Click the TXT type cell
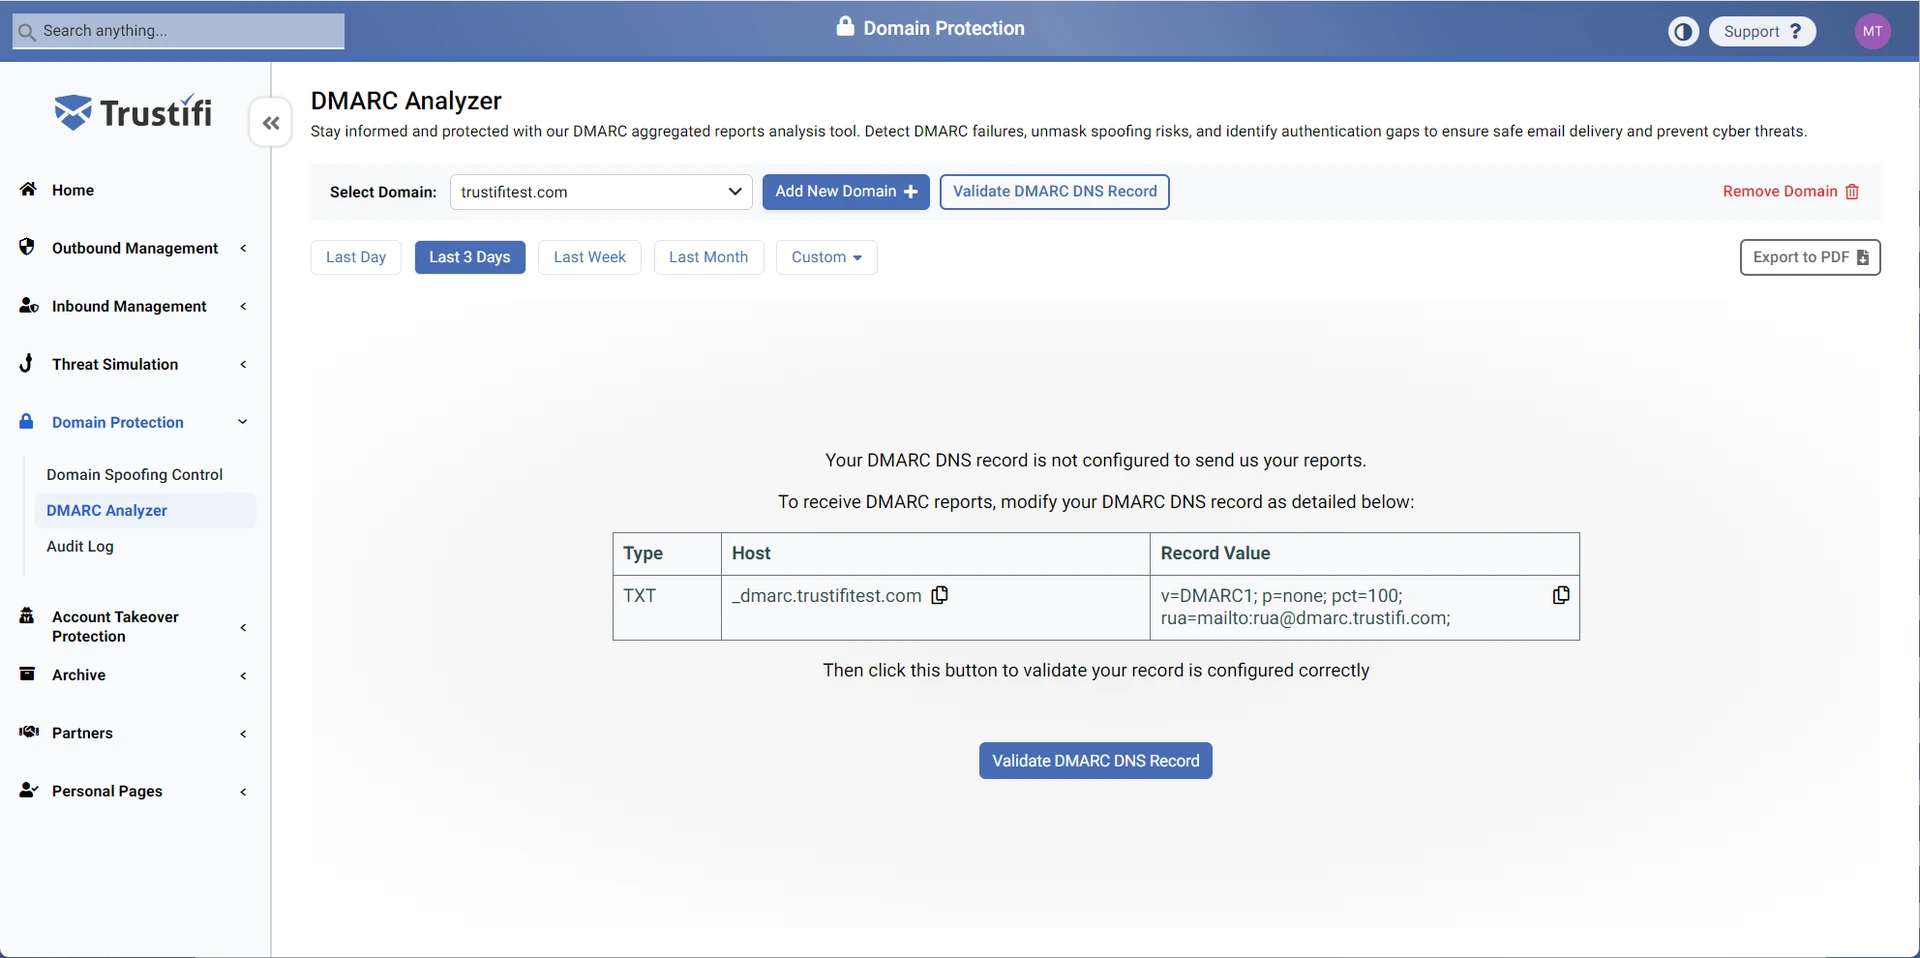 point(666,607)
